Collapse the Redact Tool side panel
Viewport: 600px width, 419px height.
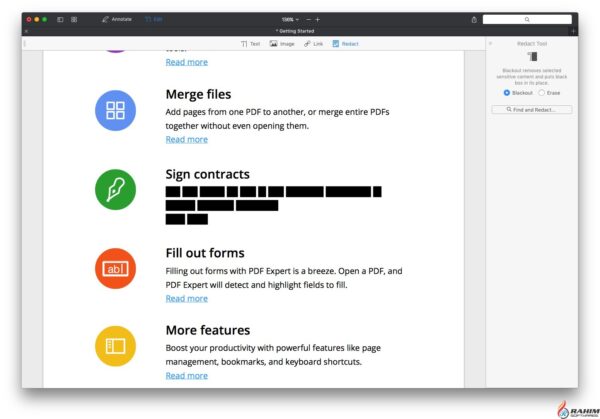(491, 44)
